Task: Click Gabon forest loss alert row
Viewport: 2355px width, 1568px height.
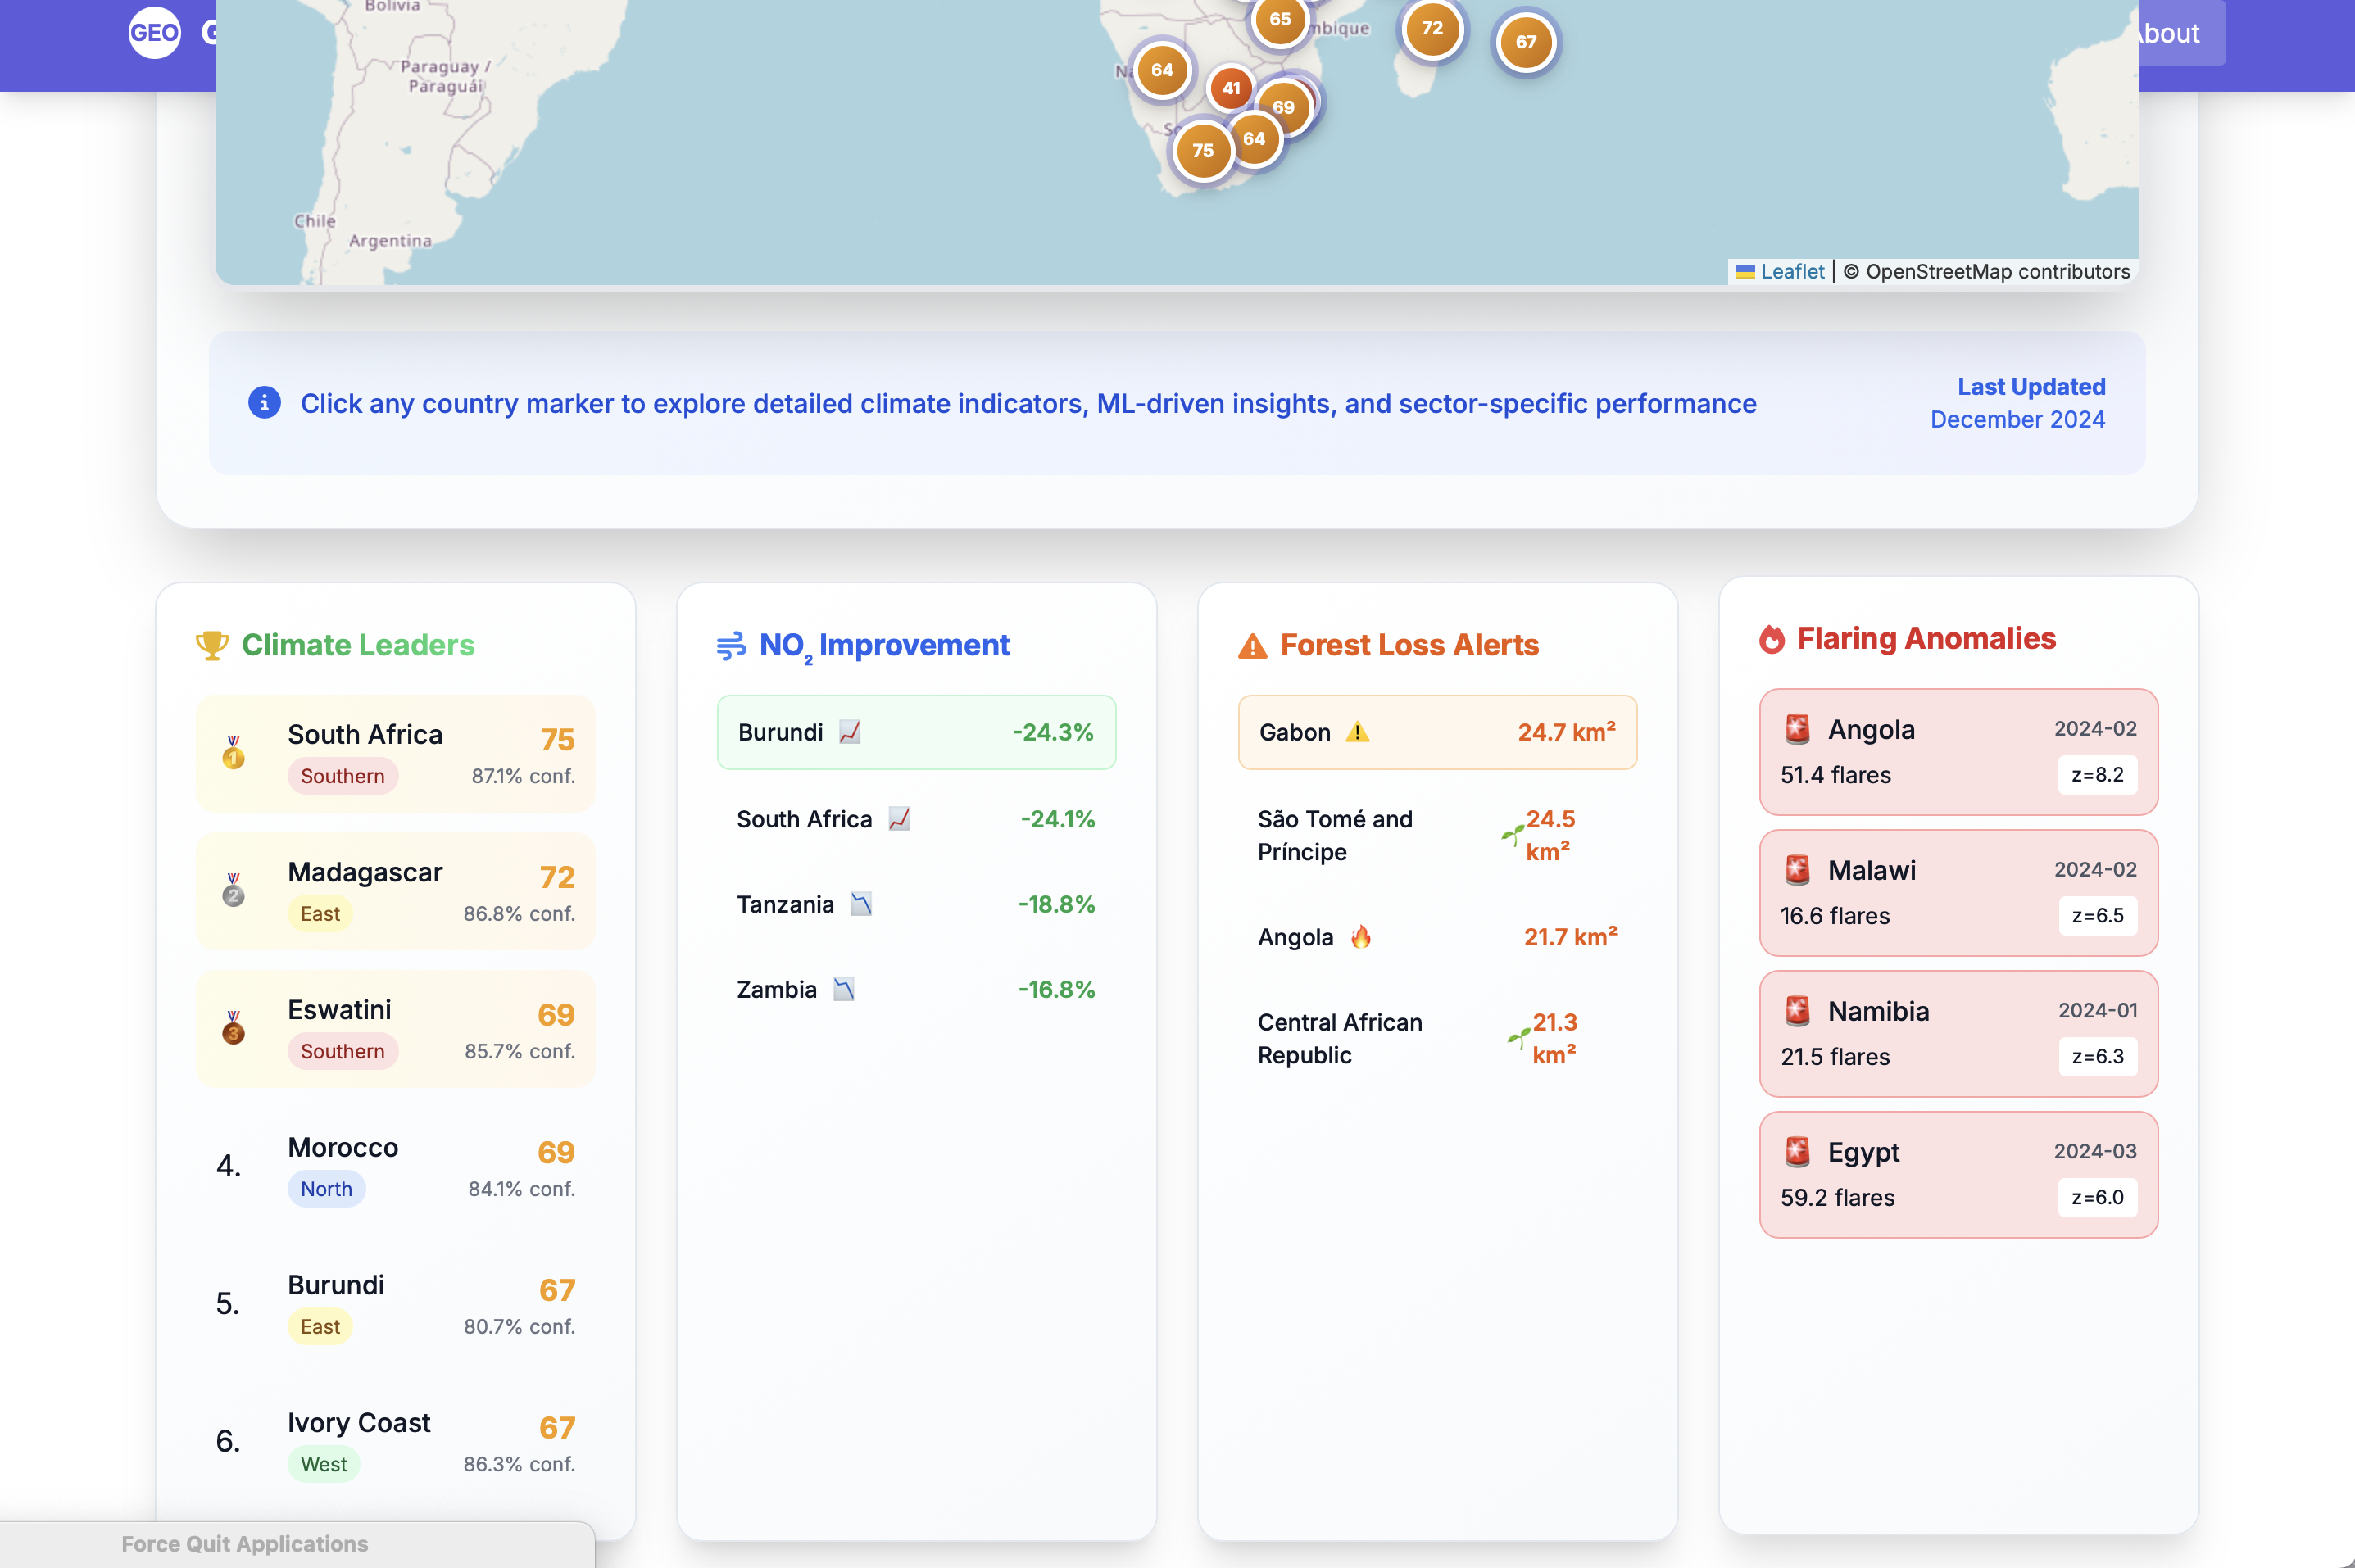Action: click(1437, 732)
